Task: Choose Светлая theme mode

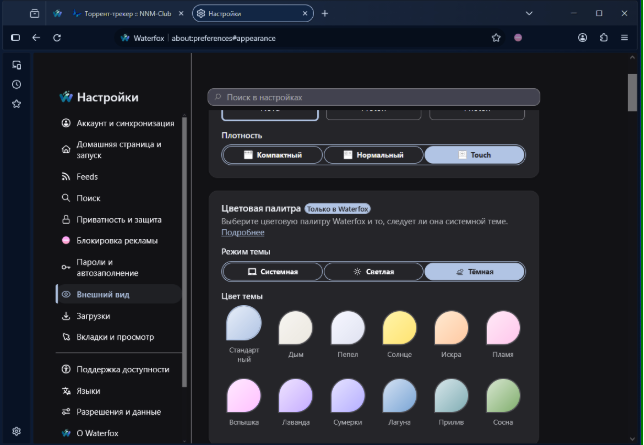Action: coord(373,272)
